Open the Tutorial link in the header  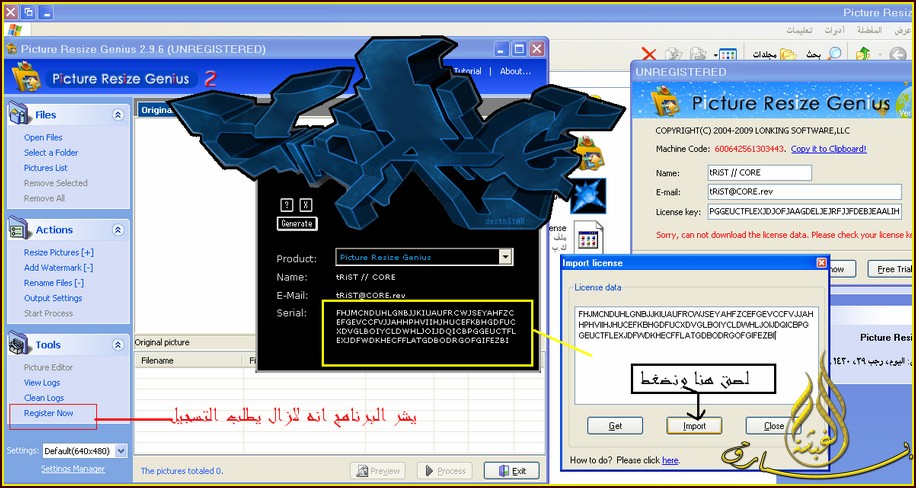point(467,71)
